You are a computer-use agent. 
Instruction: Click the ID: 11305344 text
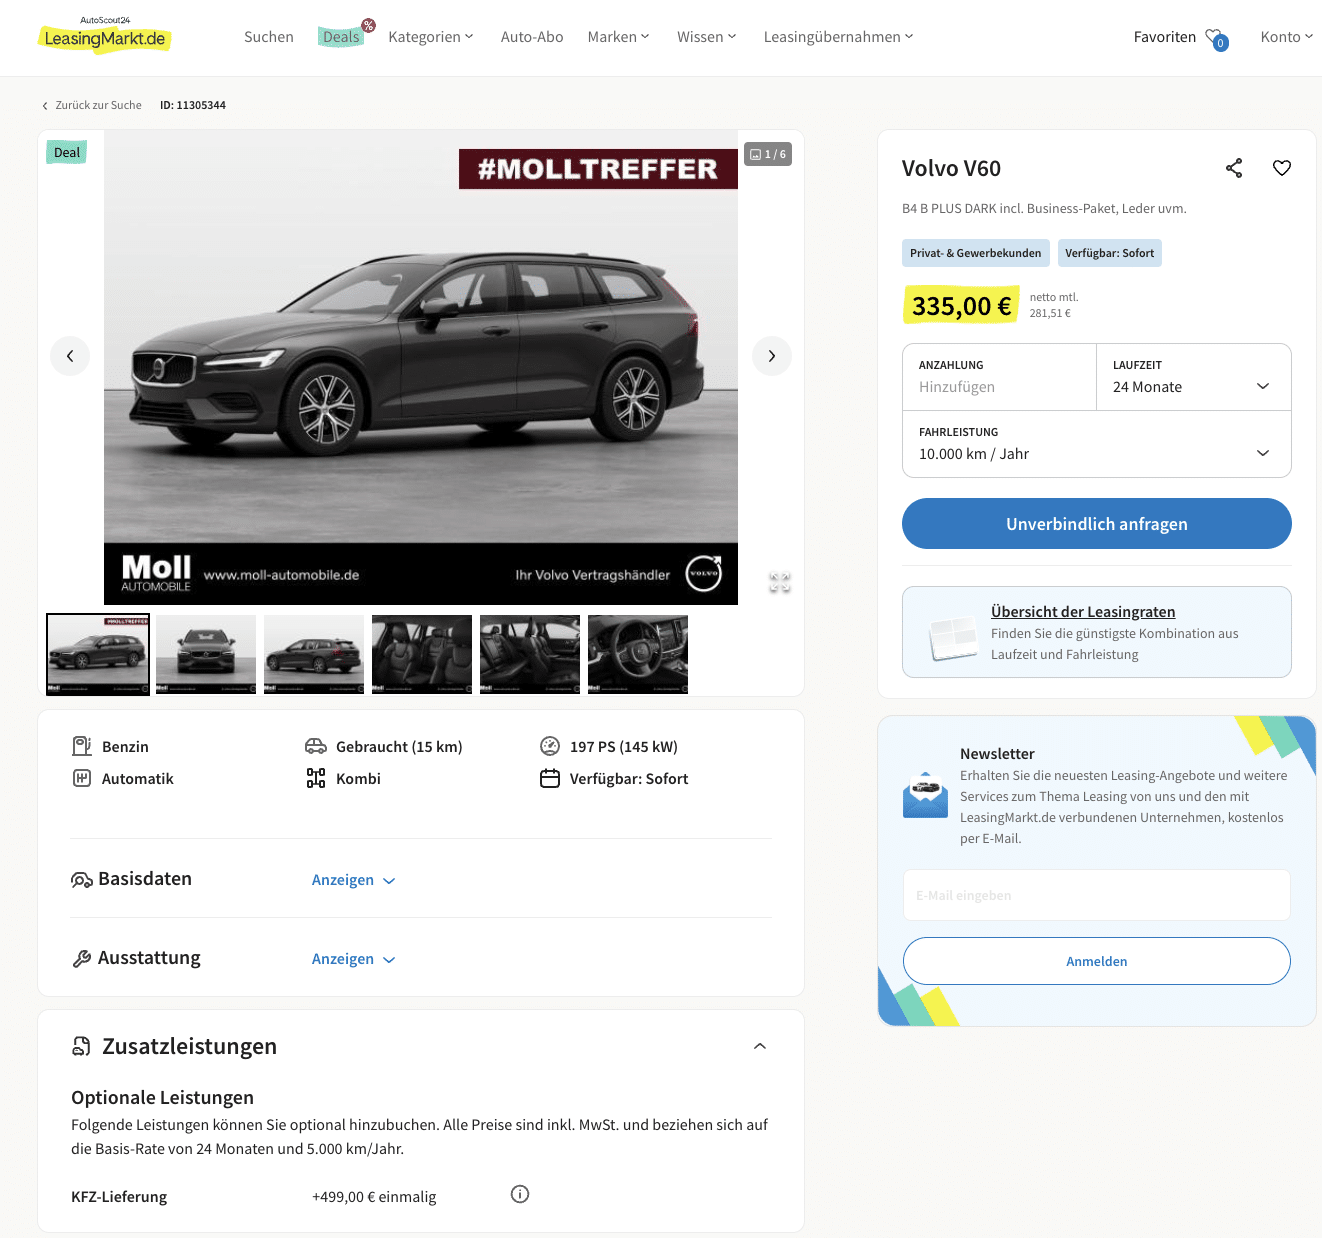point(193,105)
